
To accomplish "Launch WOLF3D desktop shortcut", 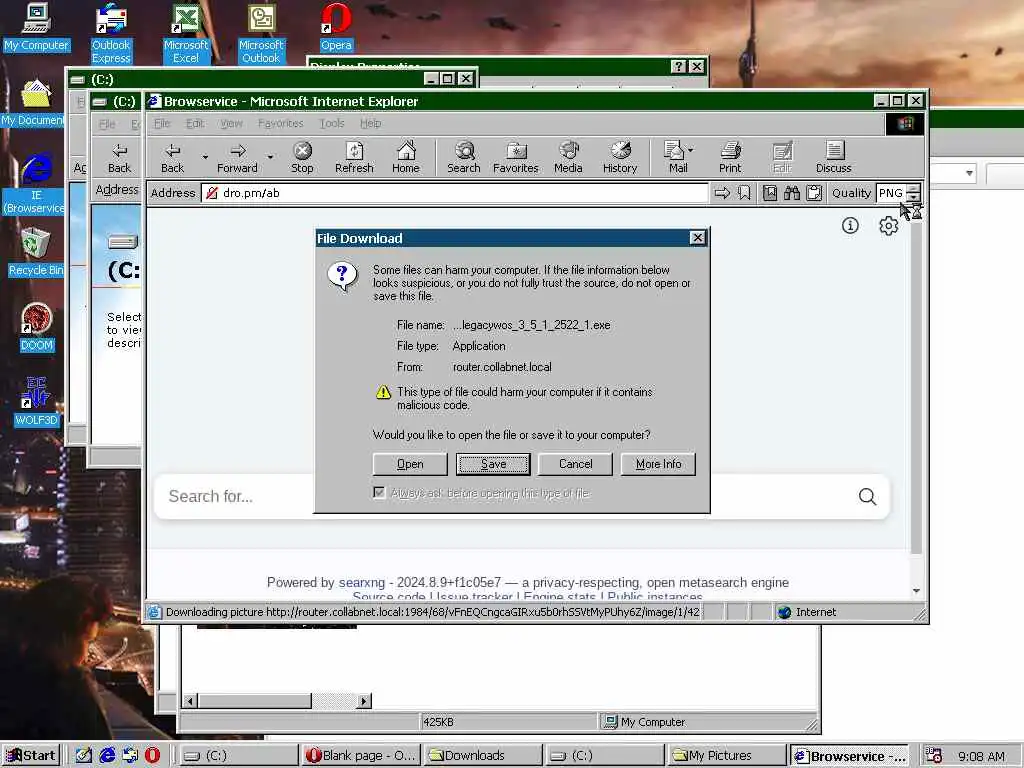I will [x=36, y=402].
